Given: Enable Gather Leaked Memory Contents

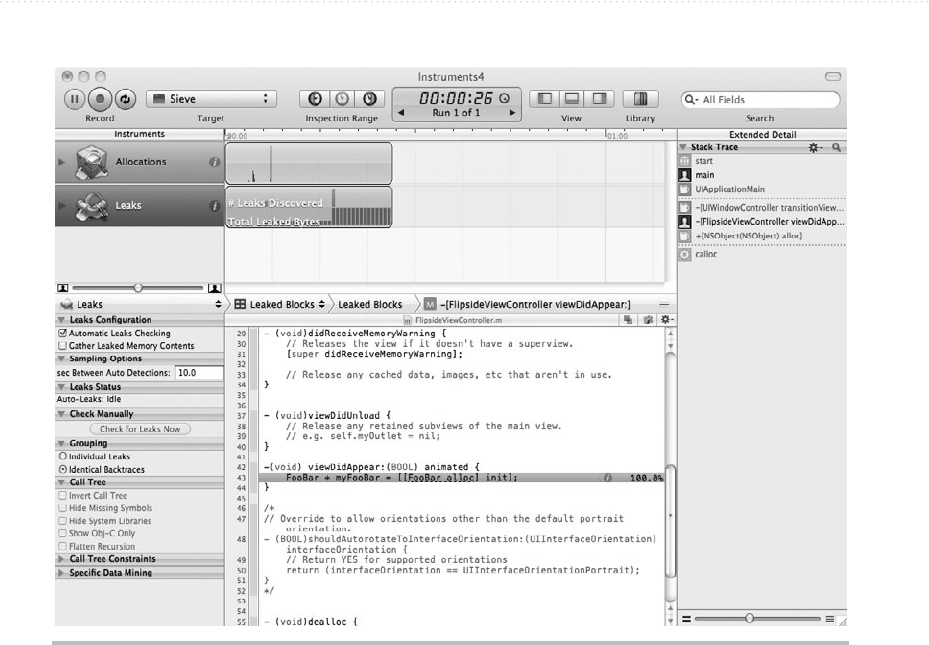Looking at the screenshot, I should (63, 346).
